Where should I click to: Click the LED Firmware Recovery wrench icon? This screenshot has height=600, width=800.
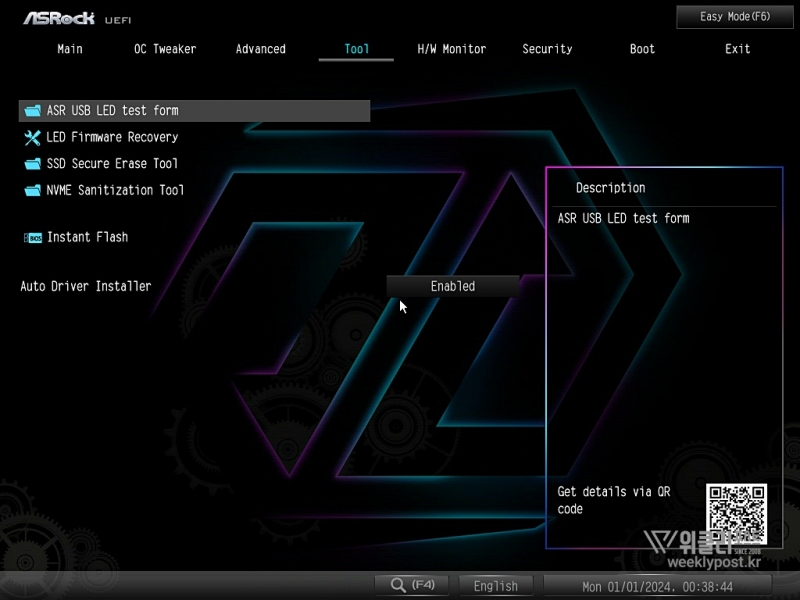32,137
